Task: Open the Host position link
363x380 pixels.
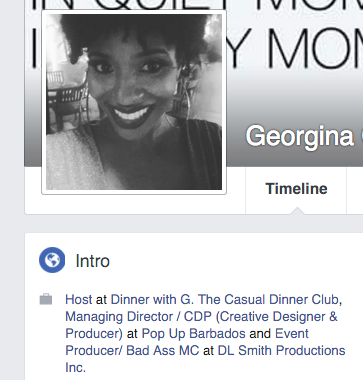Action: (79, 299)
